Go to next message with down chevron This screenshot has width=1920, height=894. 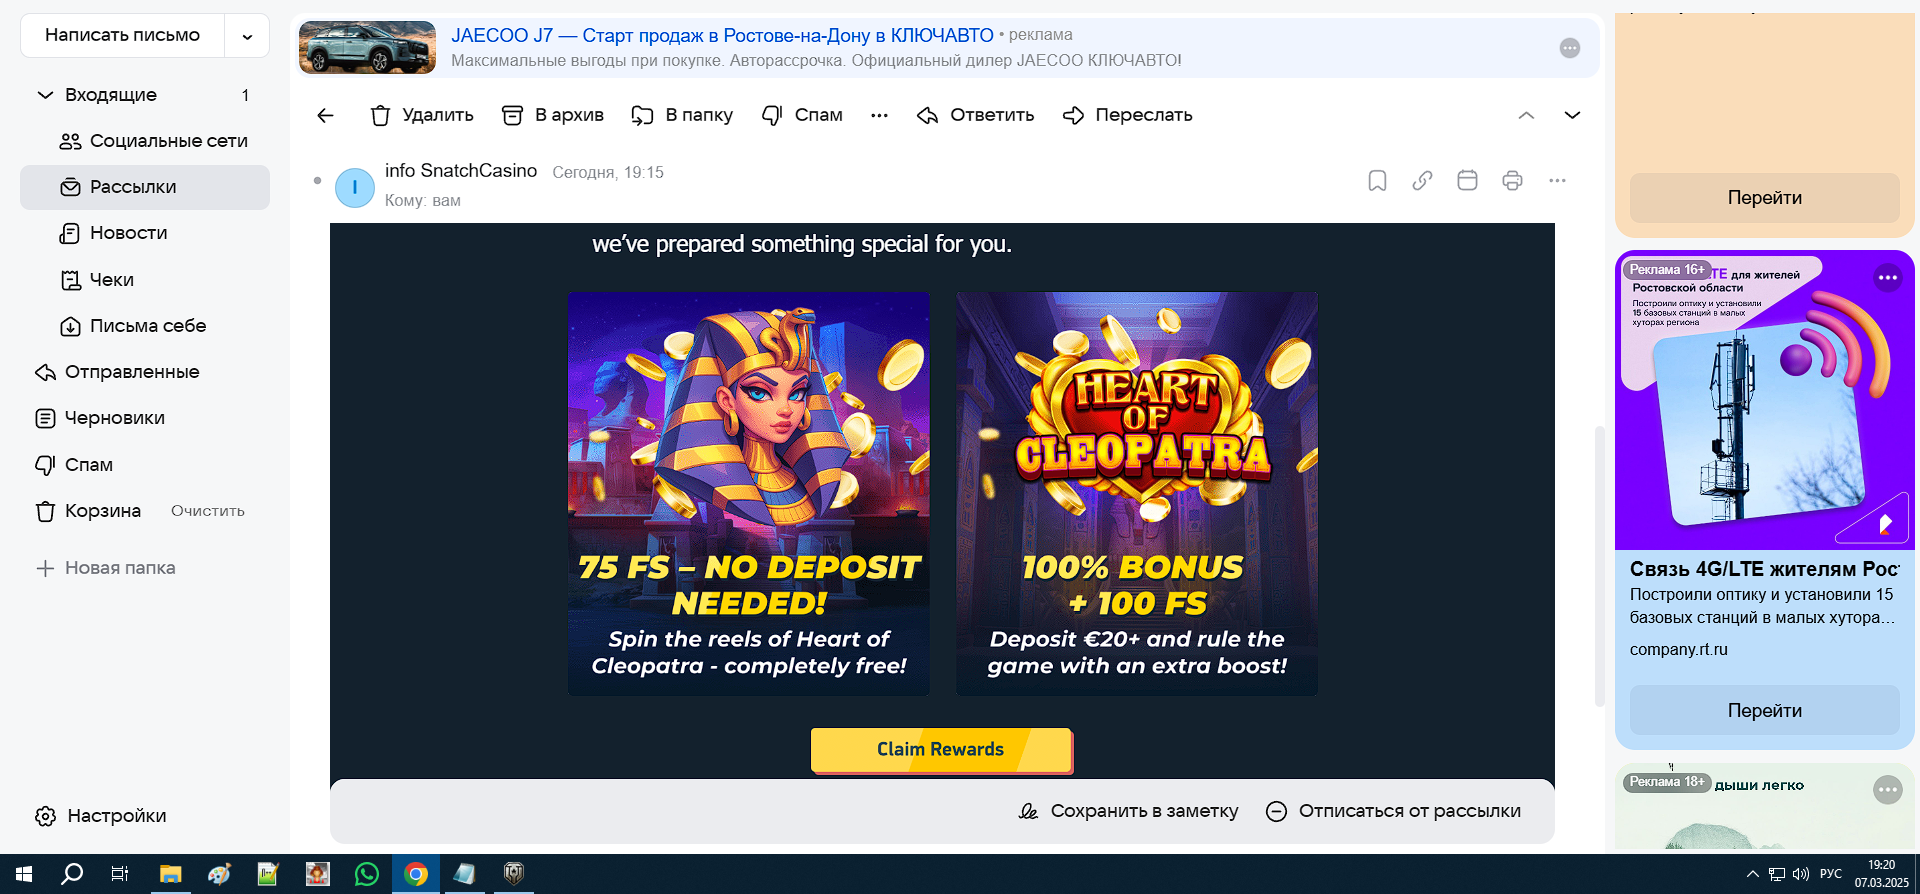pyautogui.click(x=1572, y=115)
